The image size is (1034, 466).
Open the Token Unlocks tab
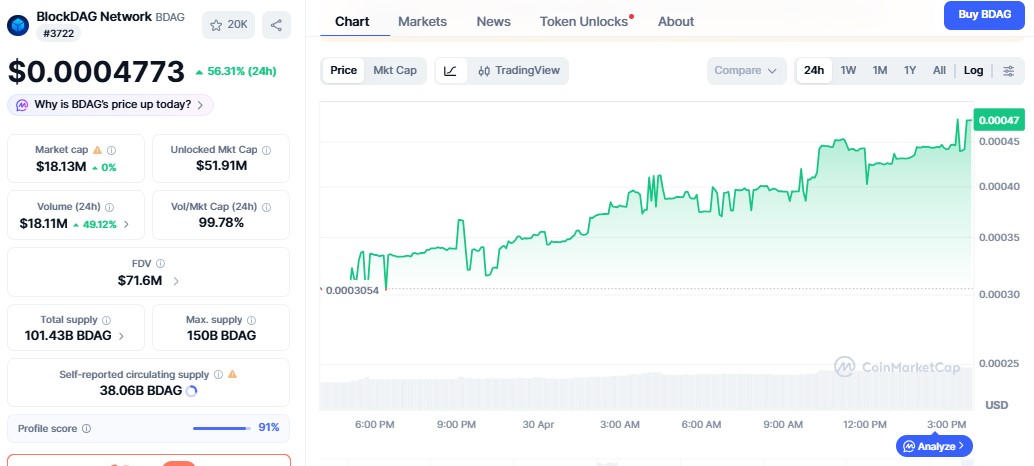click(x=584, y=22)
